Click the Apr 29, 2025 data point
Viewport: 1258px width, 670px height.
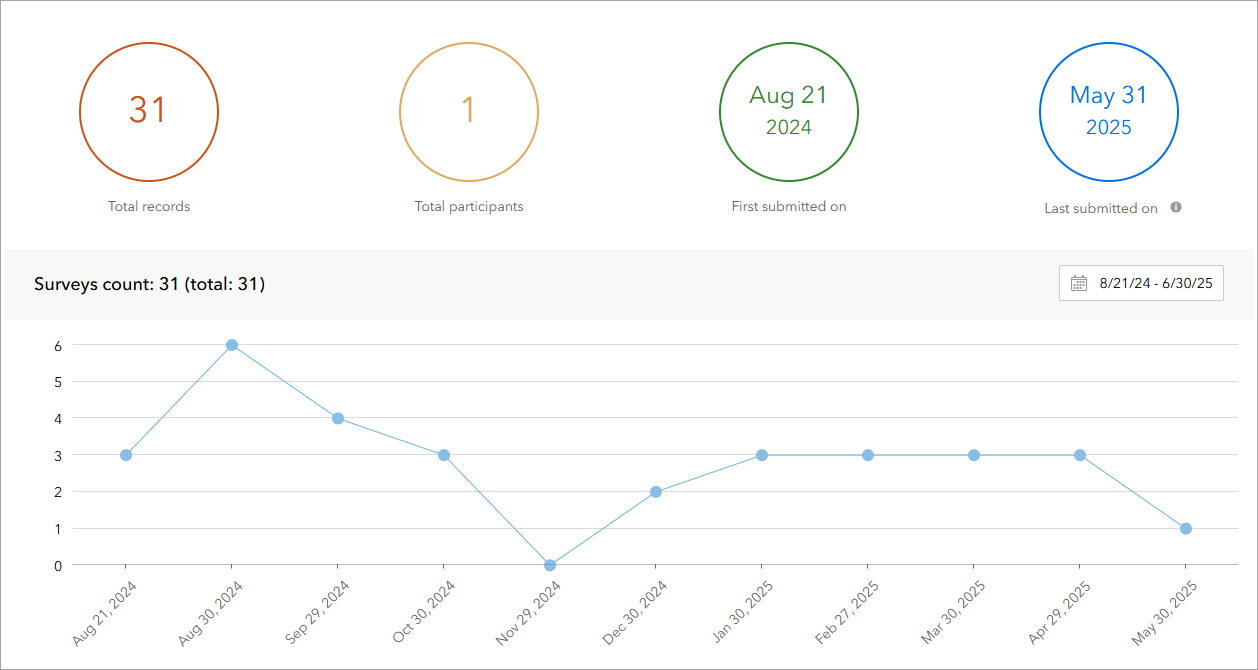click(1080, 455)
